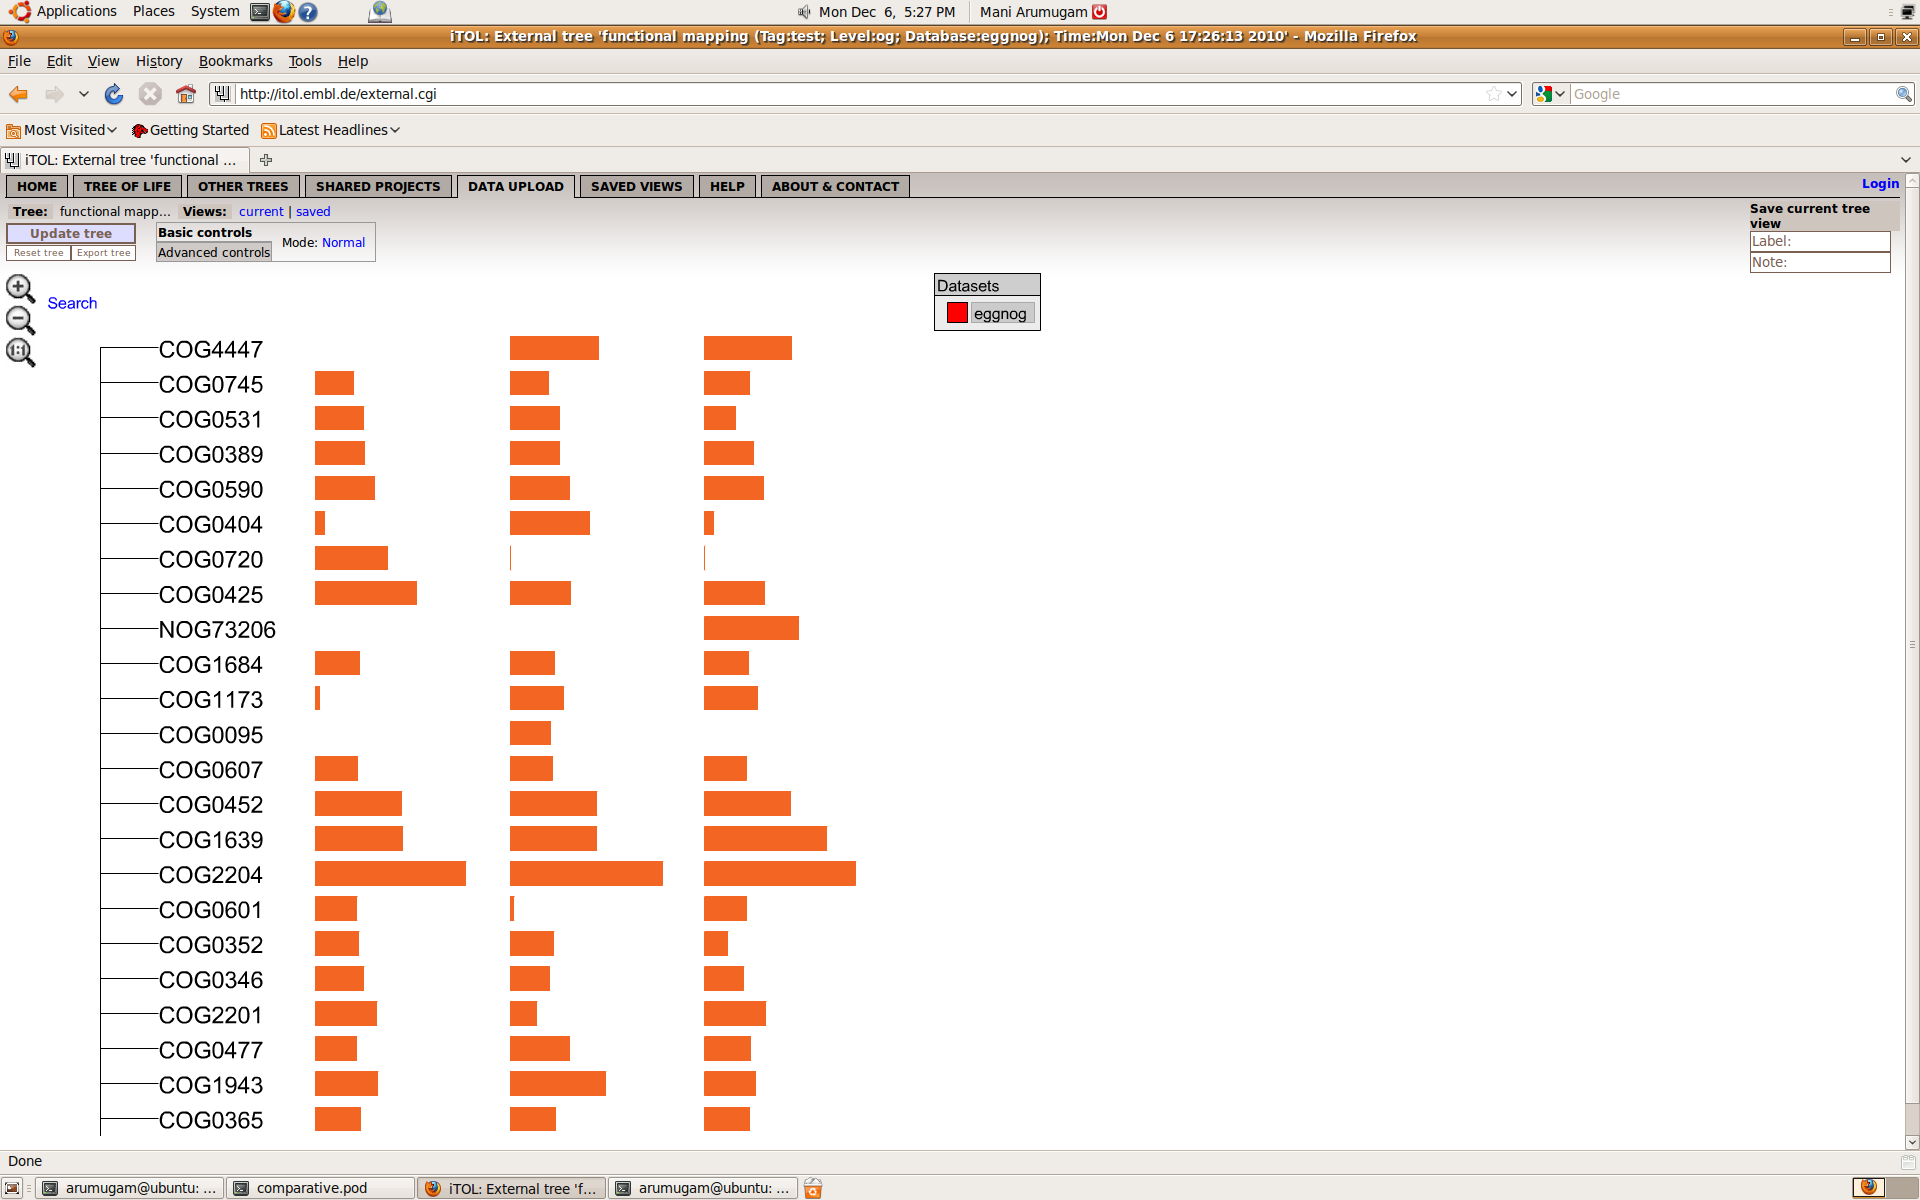Open the current view link
Screen dimensions: 1920x1200
click(261, 212)
